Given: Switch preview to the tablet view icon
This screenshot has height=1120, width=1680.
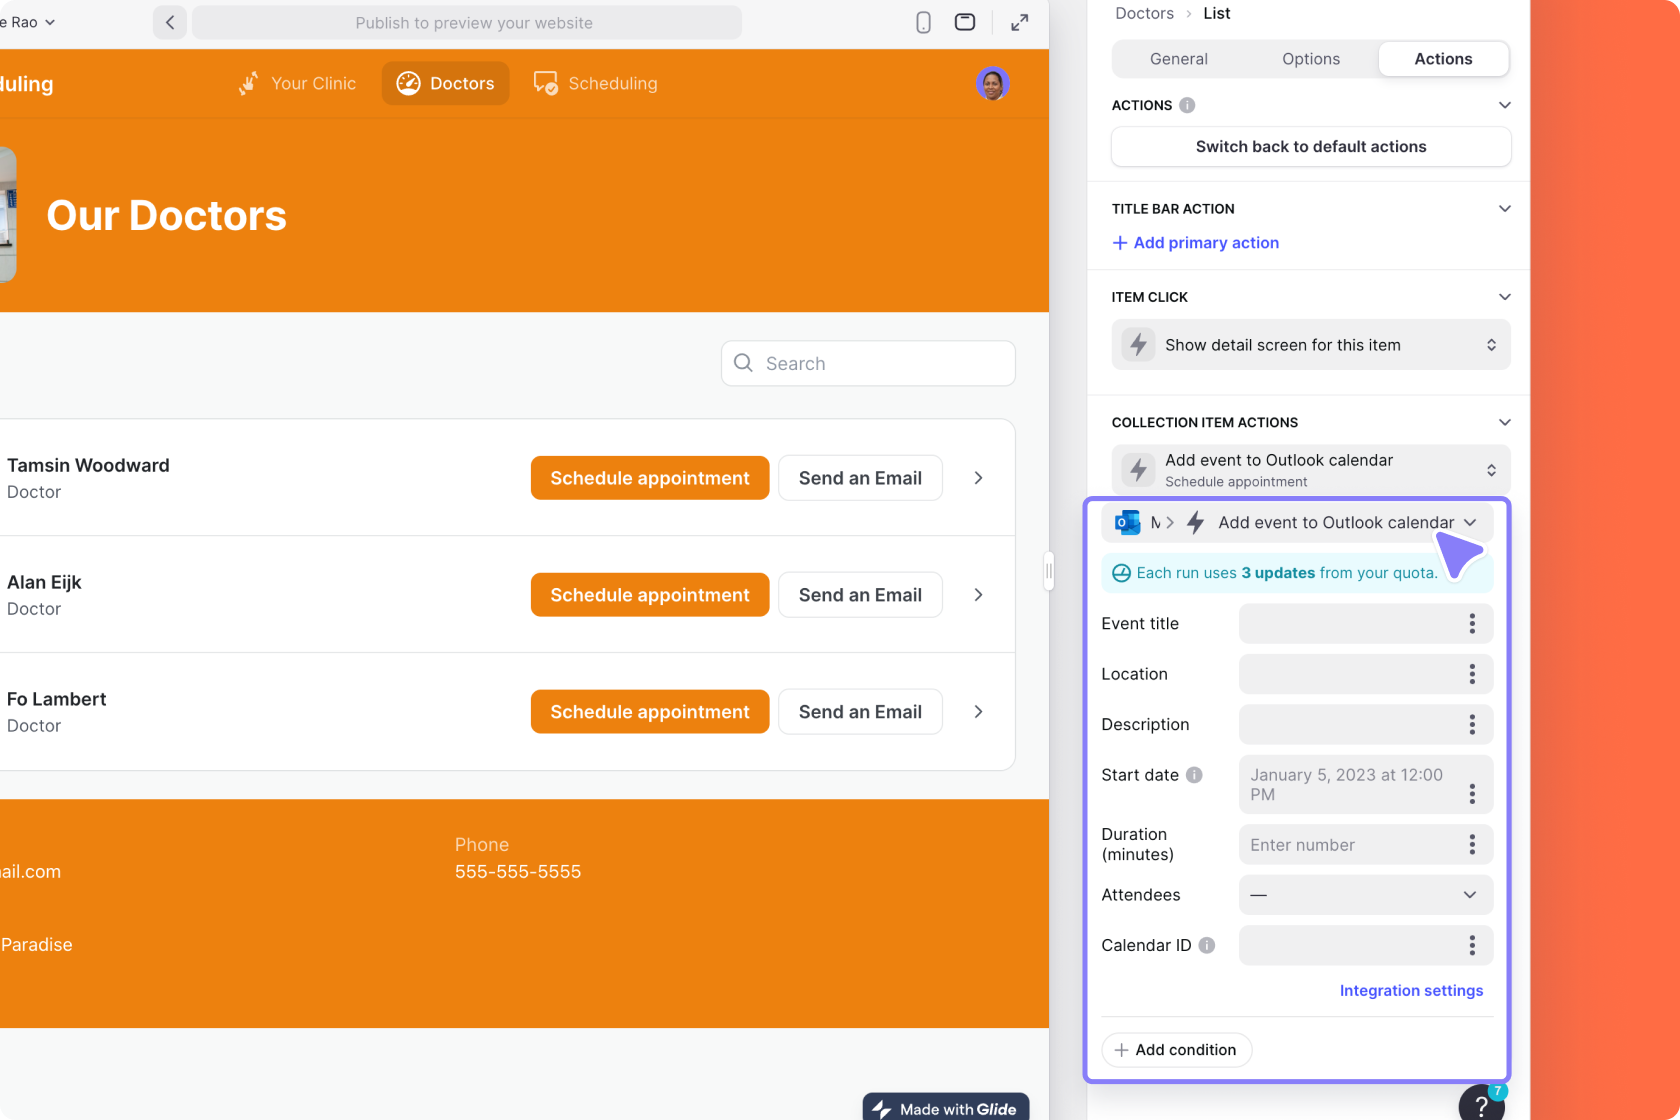Looking at the screenshot, I should pyautogui.click(x=965, y=22).
